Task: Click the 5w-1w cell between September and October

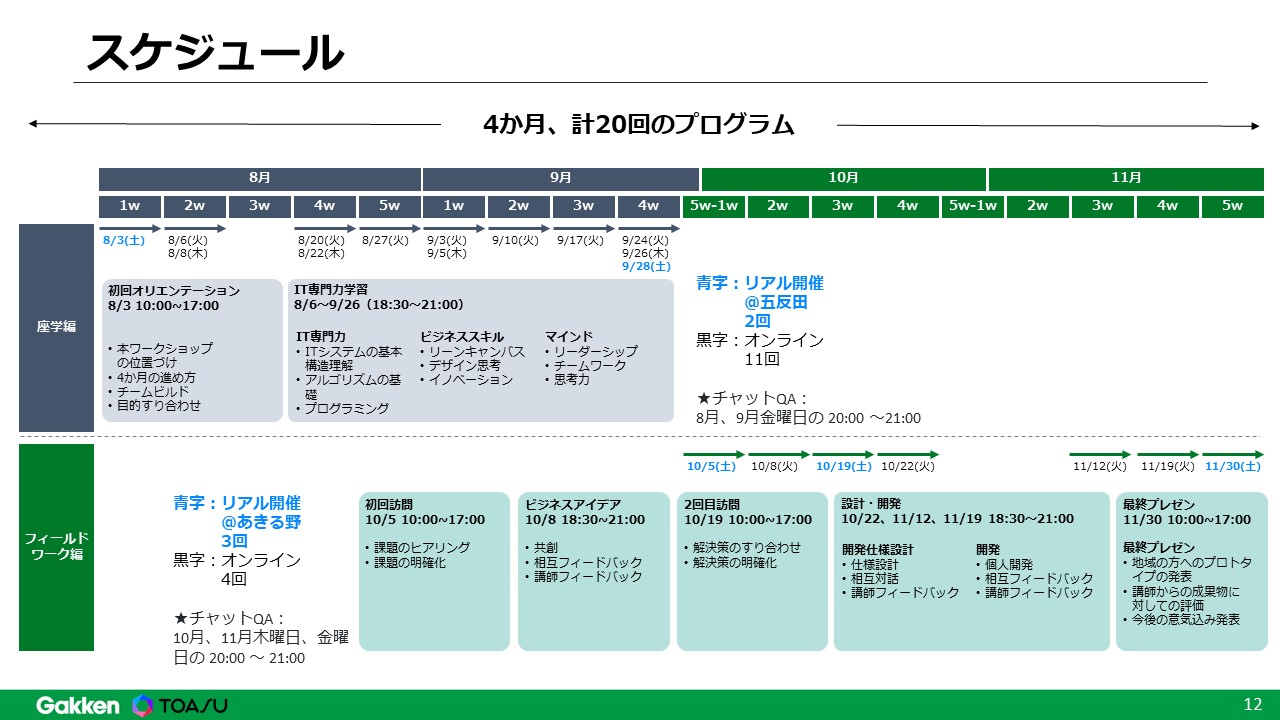Action: pyautogui.click(x=712, y=207)
